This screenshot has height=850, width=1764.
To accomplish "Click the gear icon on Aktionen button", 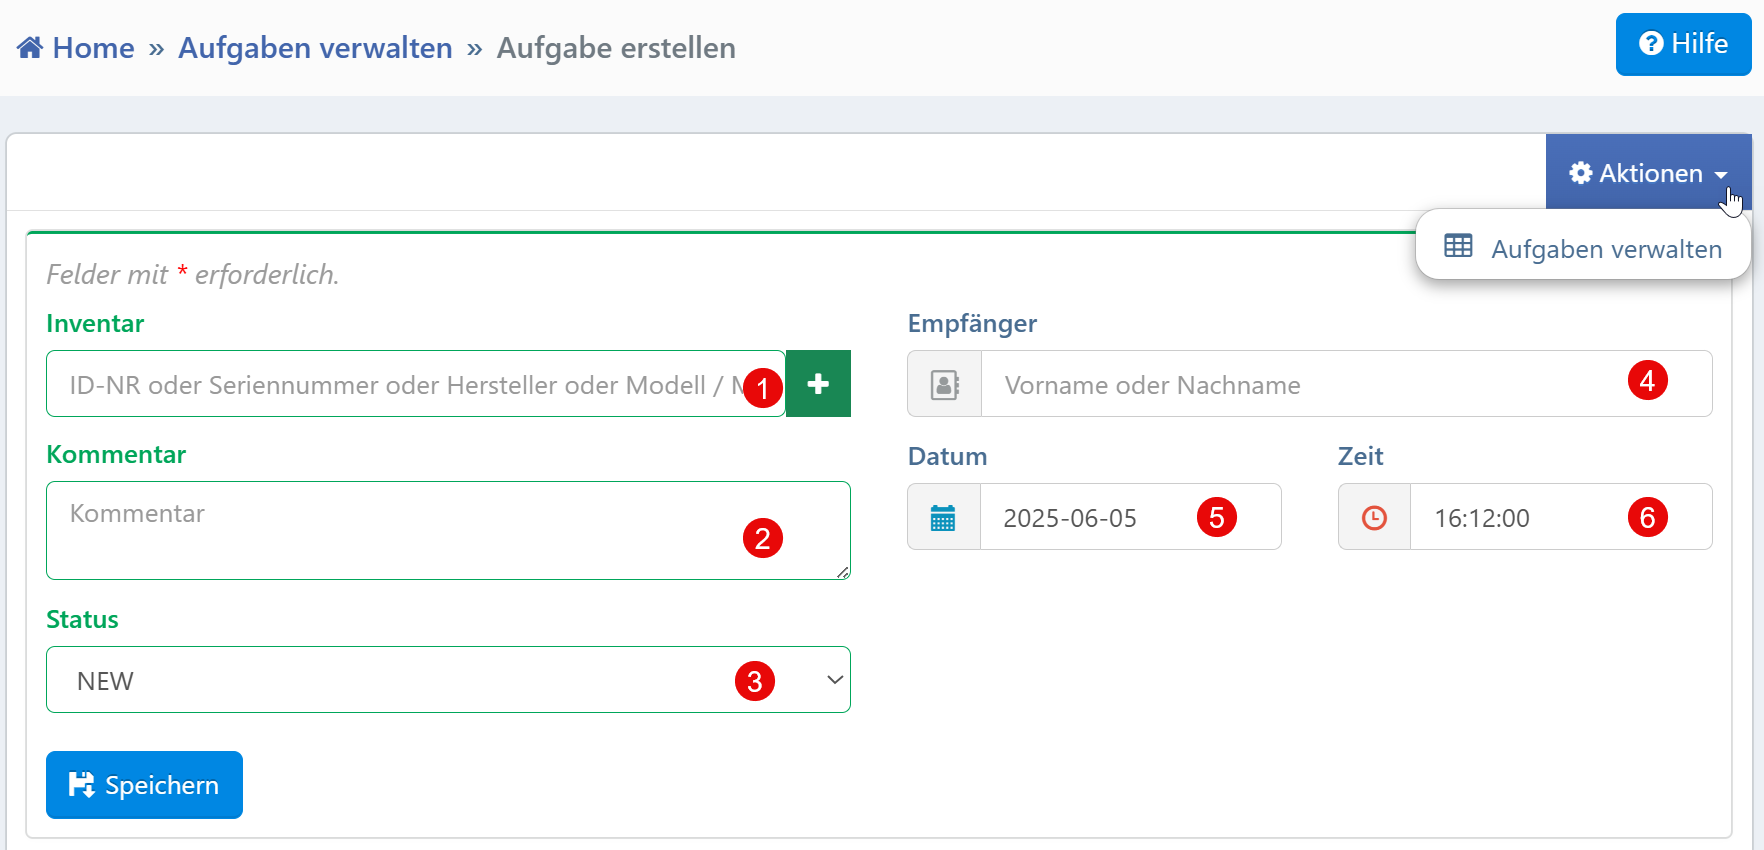I will pyautogui.click(x=1580, y=173).
